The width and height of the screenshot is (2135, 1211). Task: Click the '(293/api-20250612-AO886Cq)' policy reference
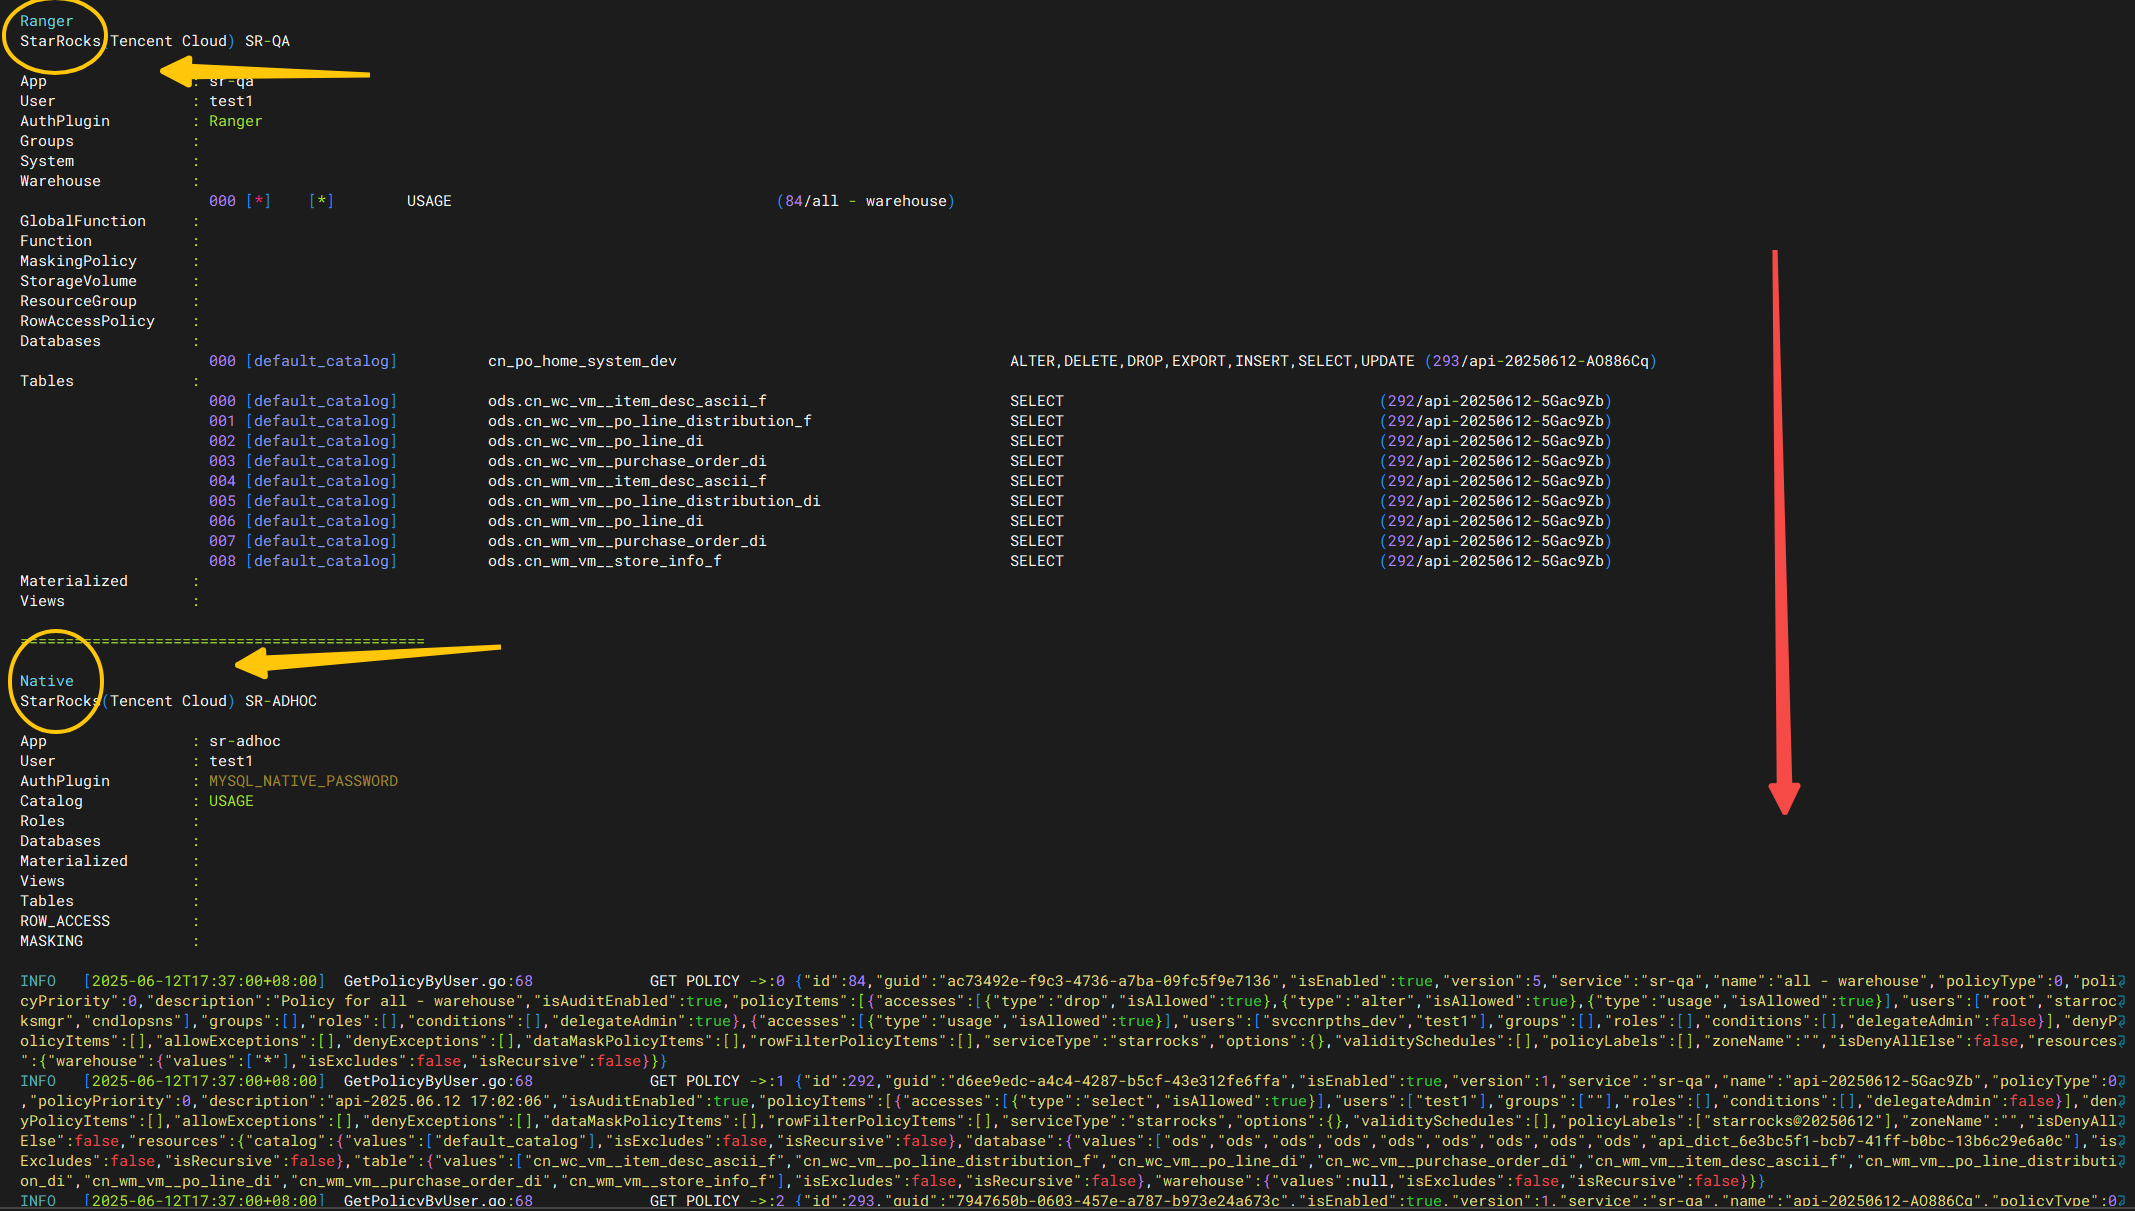tap(1541, 361)
